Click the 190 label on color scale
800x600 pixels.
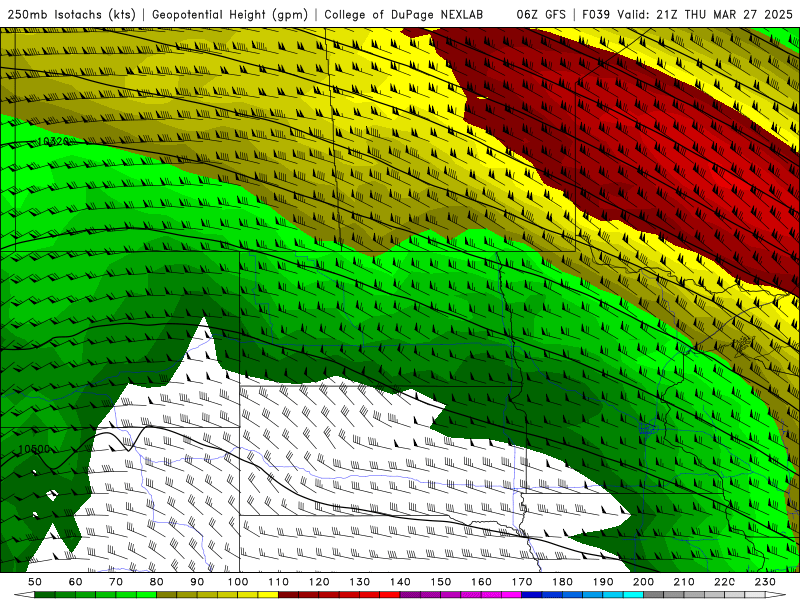(603, 582)
